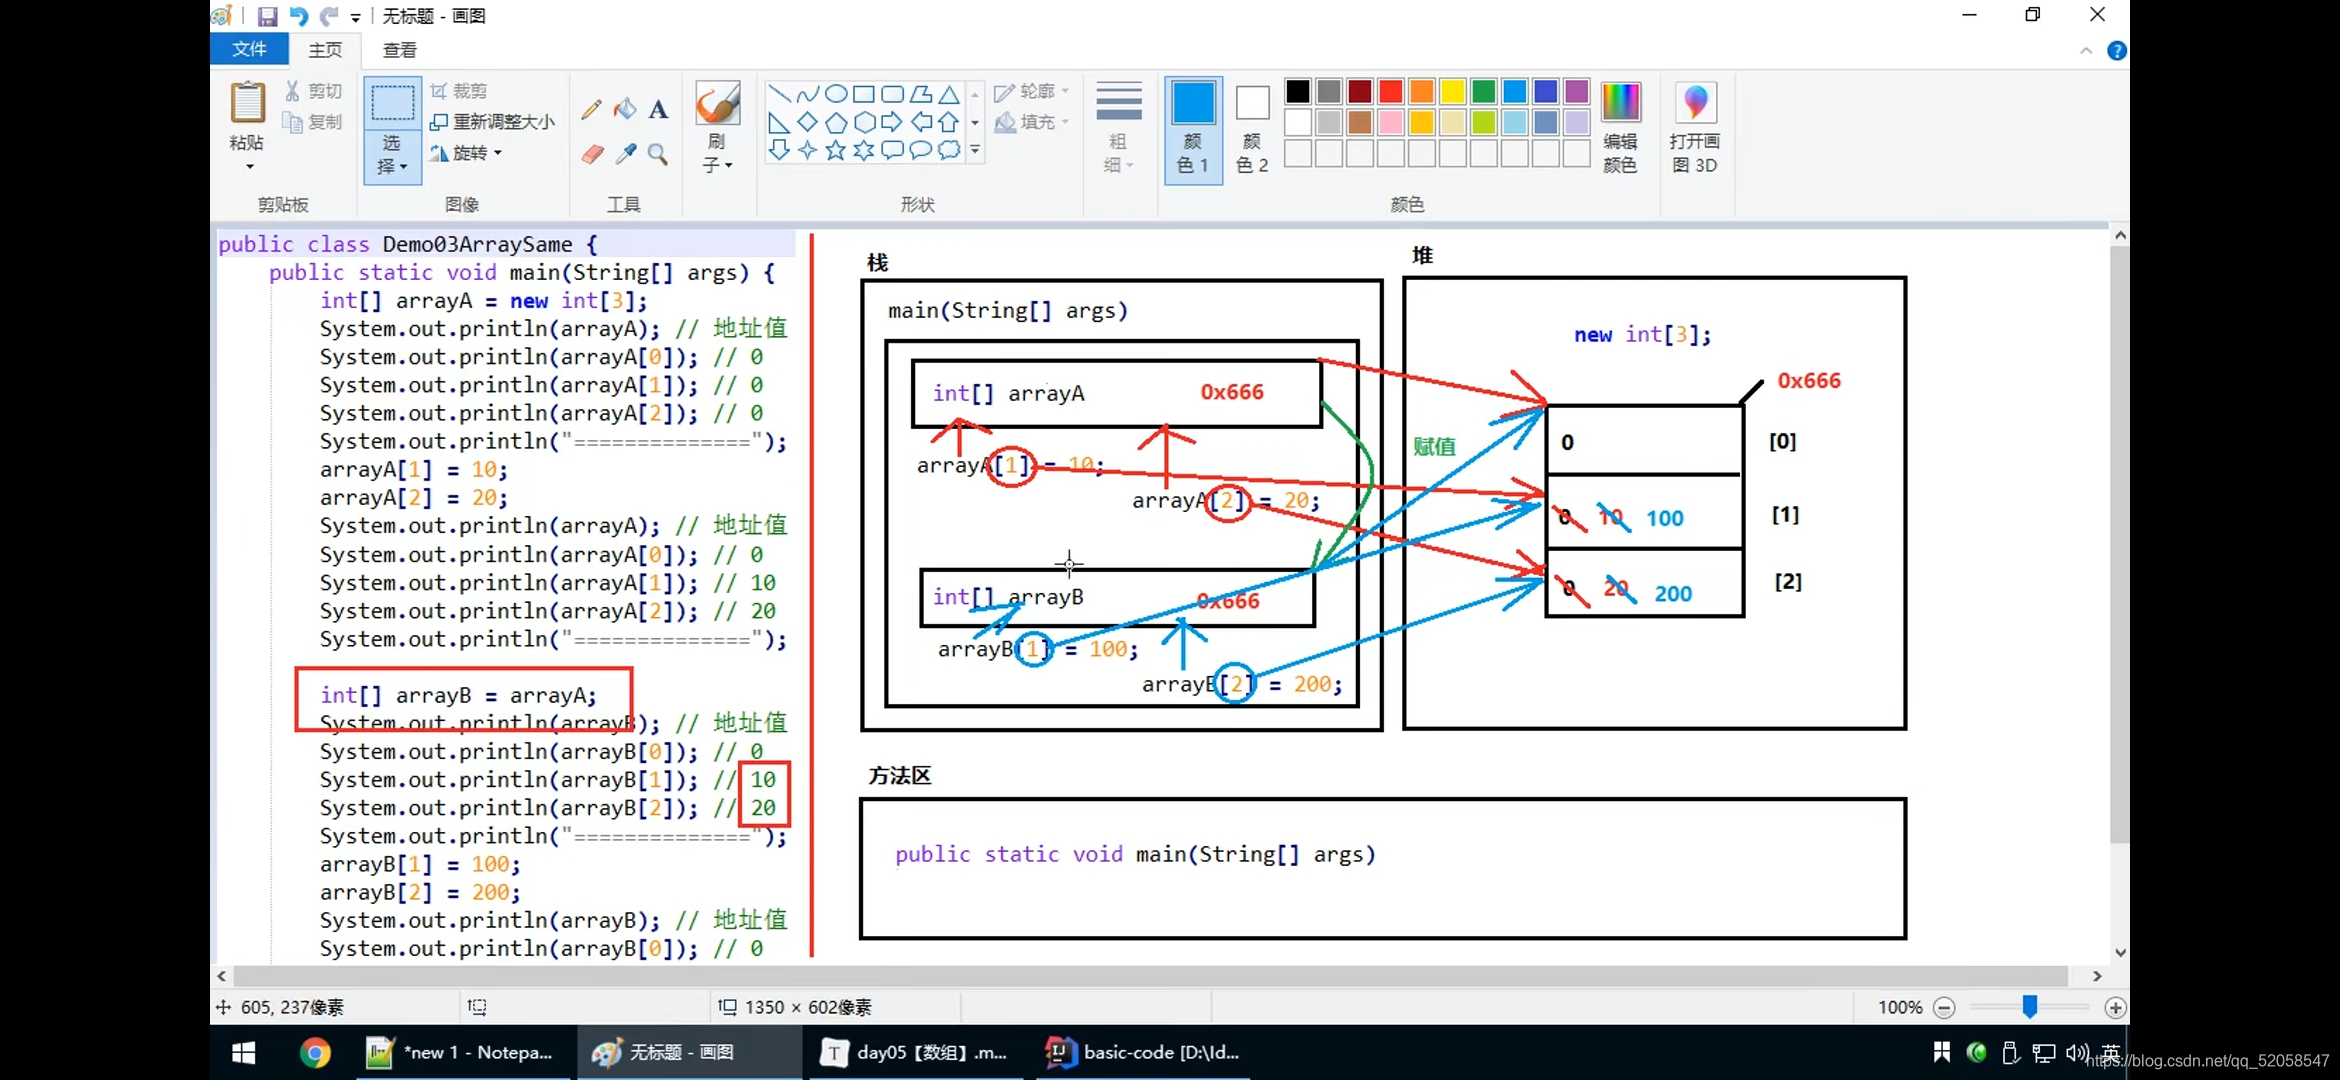Activate the Color 2 selector
2340x1080 pixels.
(1252, 127)
